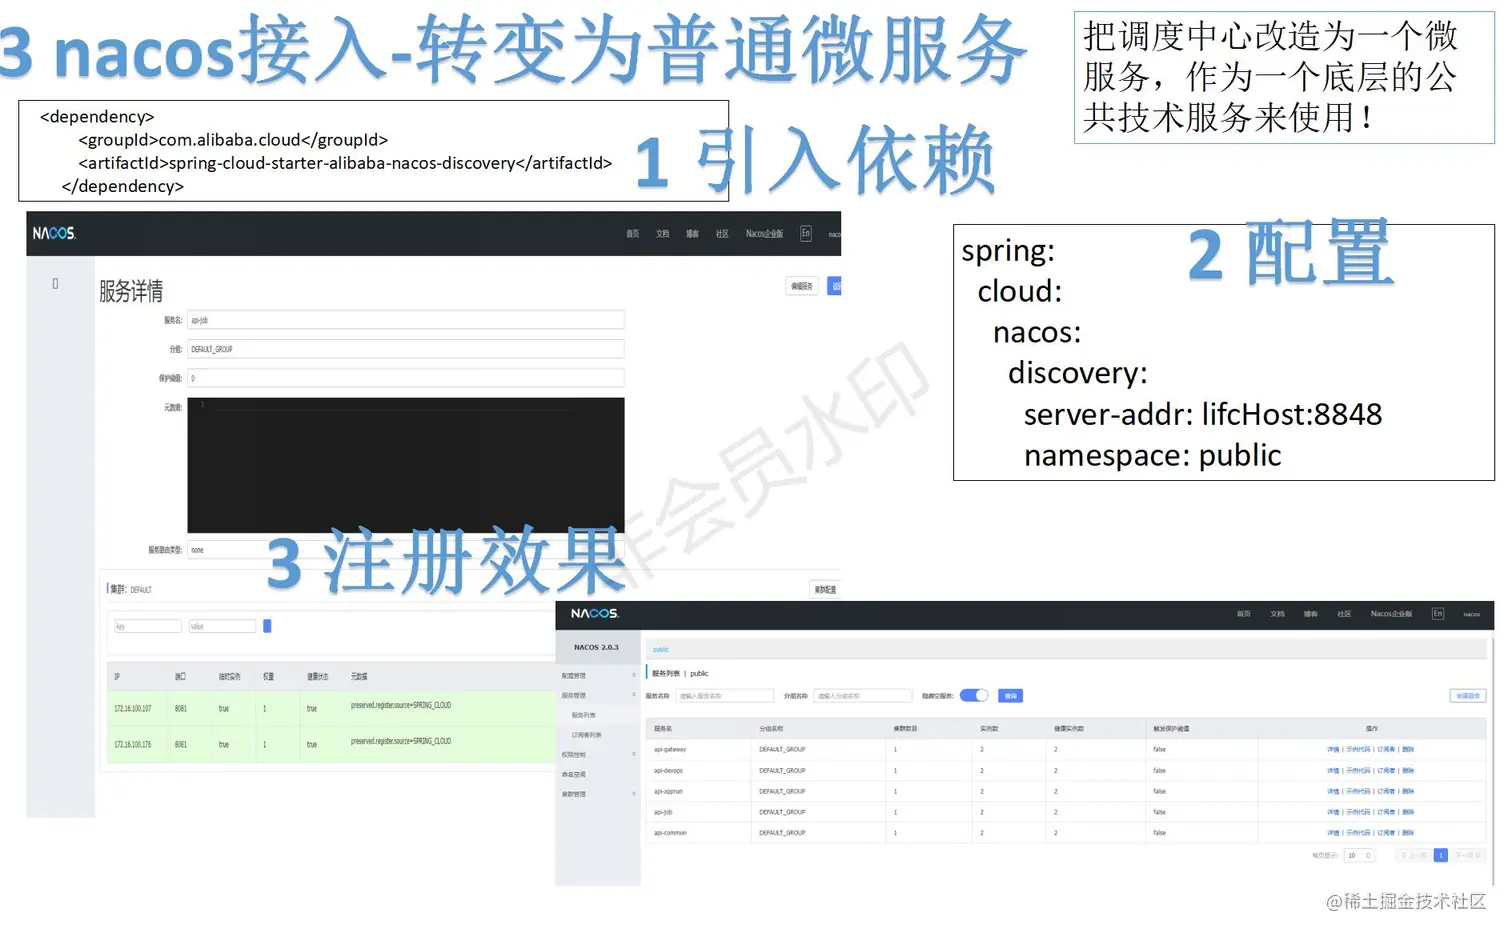Click 删除 for api-common row
The image size is (1512, 937).
coord(1408,832)
